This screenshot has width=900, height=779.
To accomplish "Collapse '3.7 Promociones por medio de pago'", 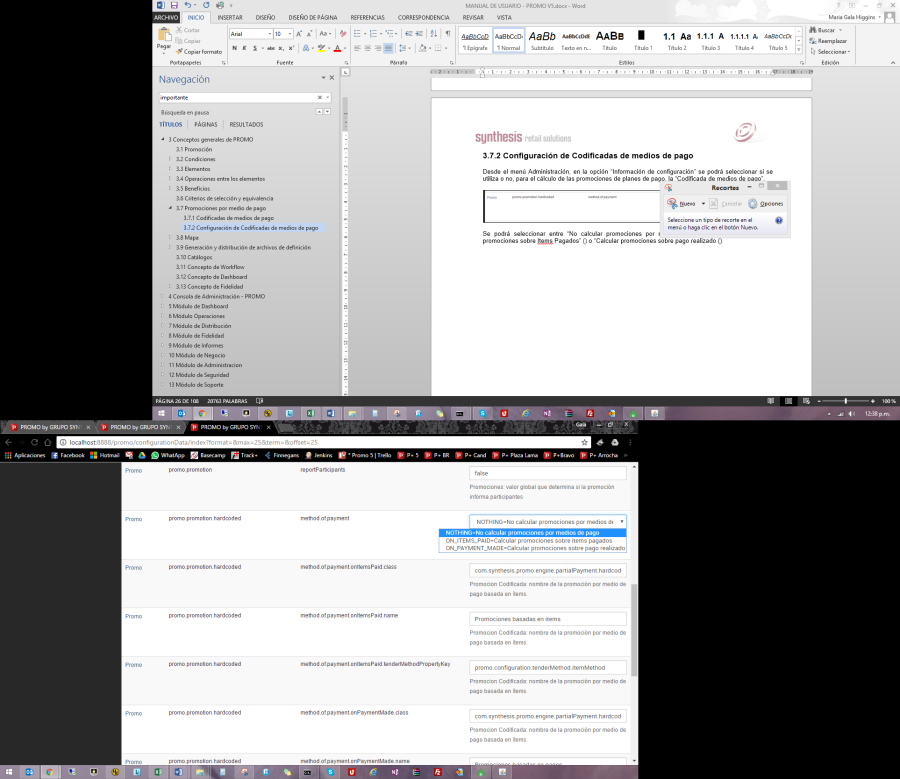I will tap(170, 208).
